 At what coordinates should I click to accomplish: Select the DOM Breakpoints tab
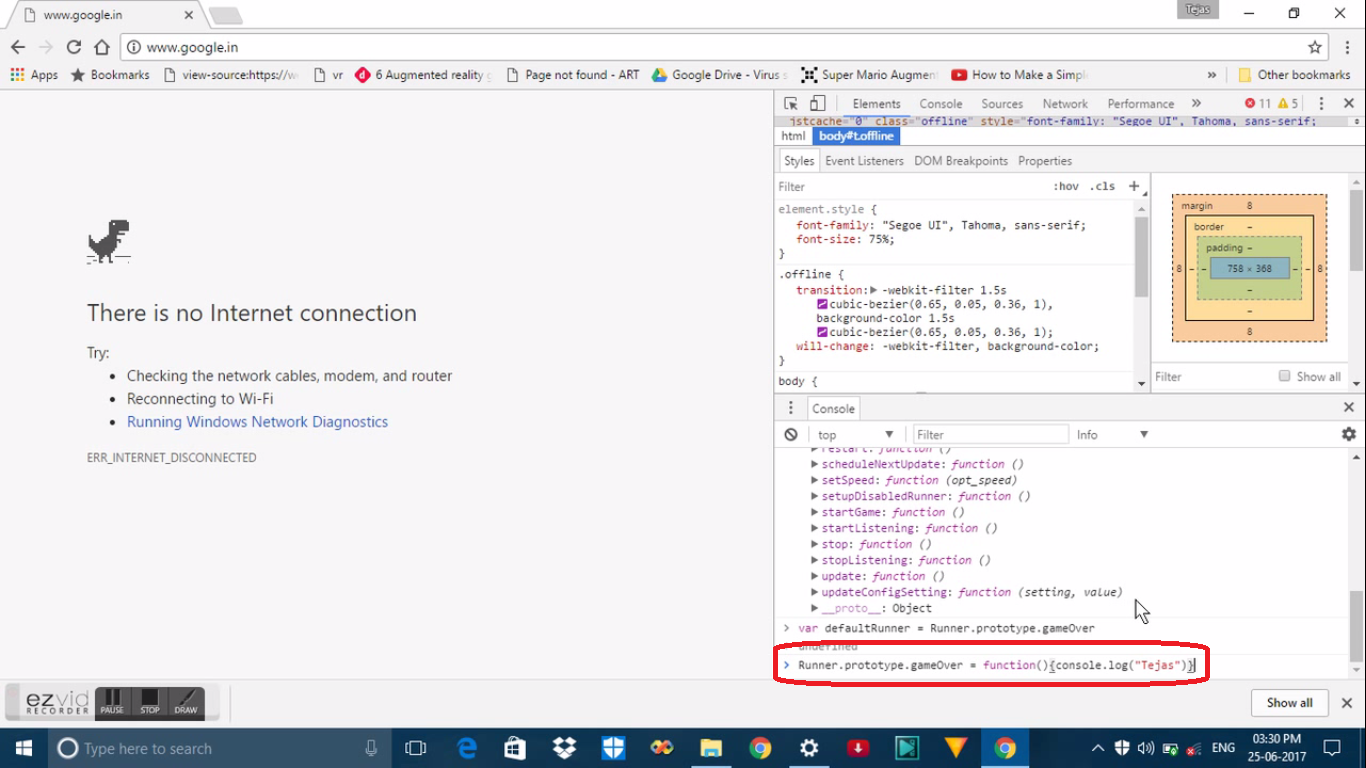point(961,161)
